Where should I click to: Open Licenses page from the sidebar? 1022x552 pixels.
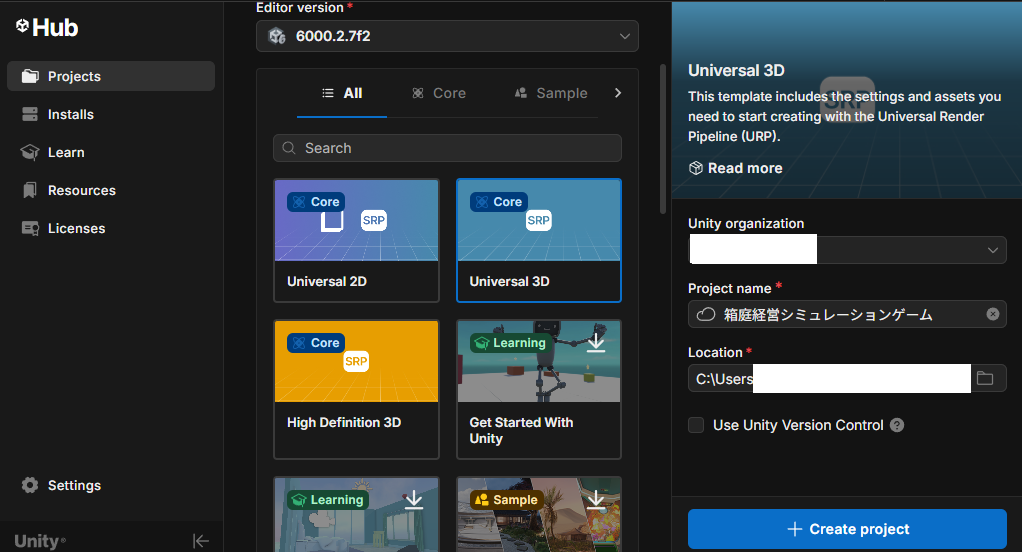(76, 229)
